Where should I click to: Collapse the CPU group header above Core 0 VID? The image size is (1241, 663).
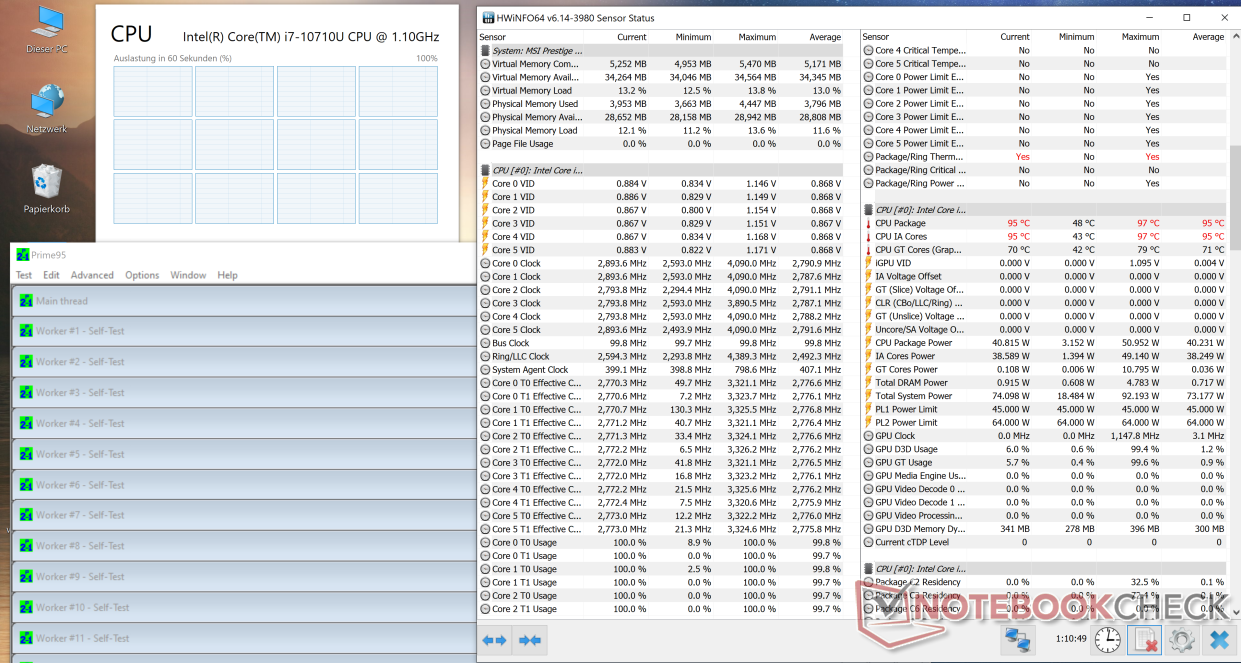click(x=662, y=170)
